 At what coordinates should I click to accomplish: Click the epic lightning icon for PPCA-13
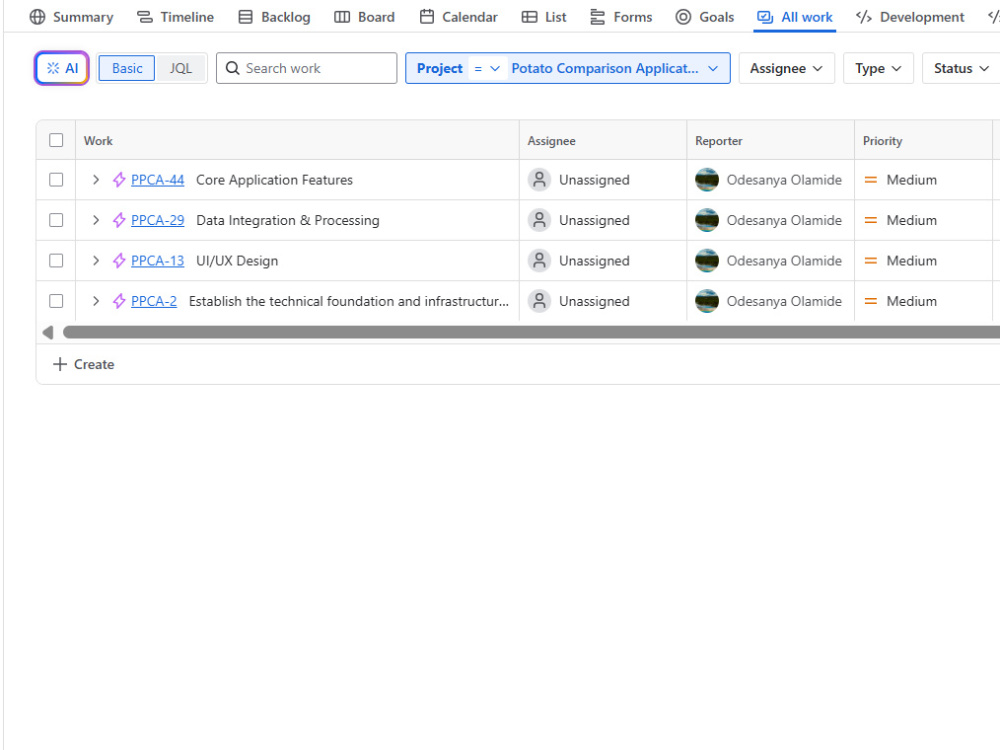[119, 261]
